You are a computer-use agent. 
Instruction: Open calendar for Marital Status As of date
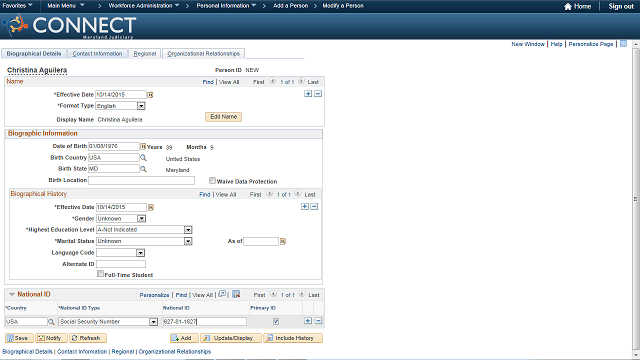[x=283, y=241]
